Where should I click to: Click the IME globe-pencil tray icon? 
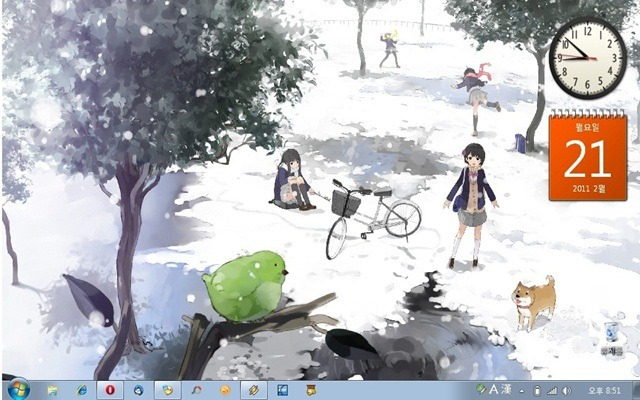point(481,389)
